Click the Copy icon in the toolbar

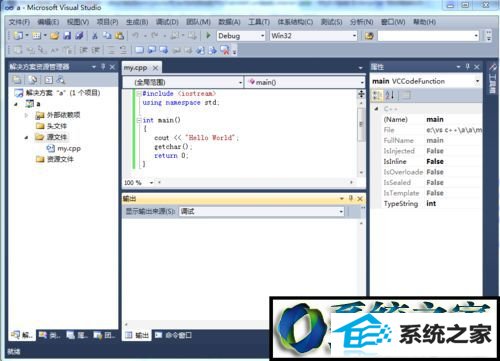[107, 36]
